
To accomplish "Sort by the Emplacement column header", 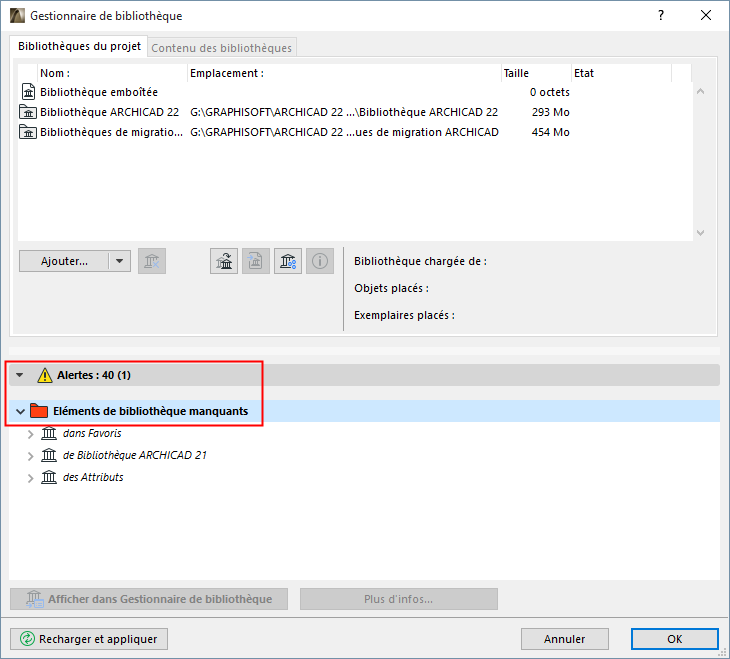I will pyautogui.click(x=345, y=73).
